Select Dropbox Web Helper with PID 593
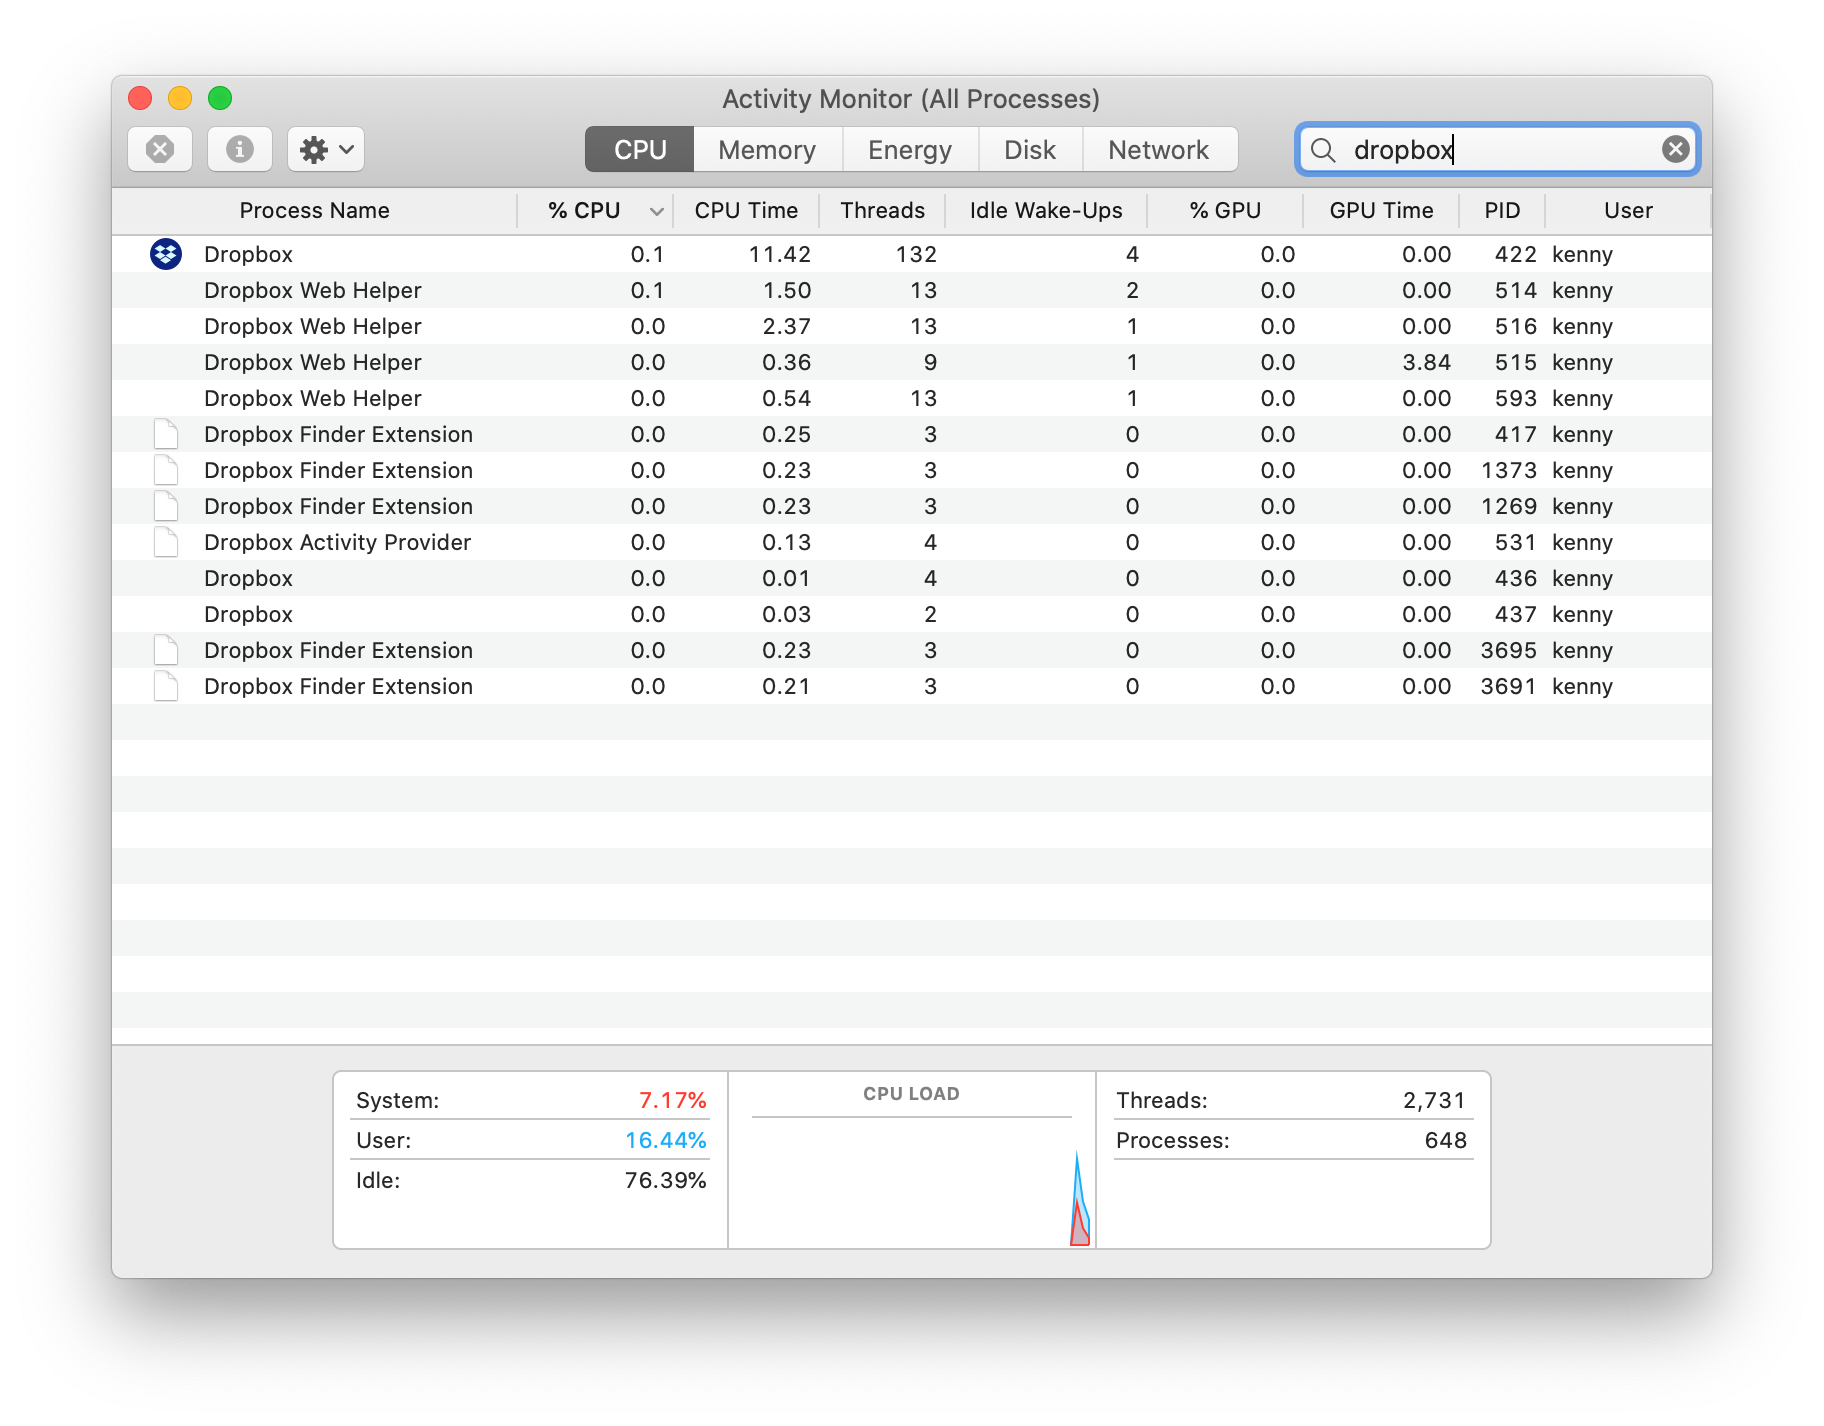This screenshot has height=1426, width=1824. click(x=912, y=398)
